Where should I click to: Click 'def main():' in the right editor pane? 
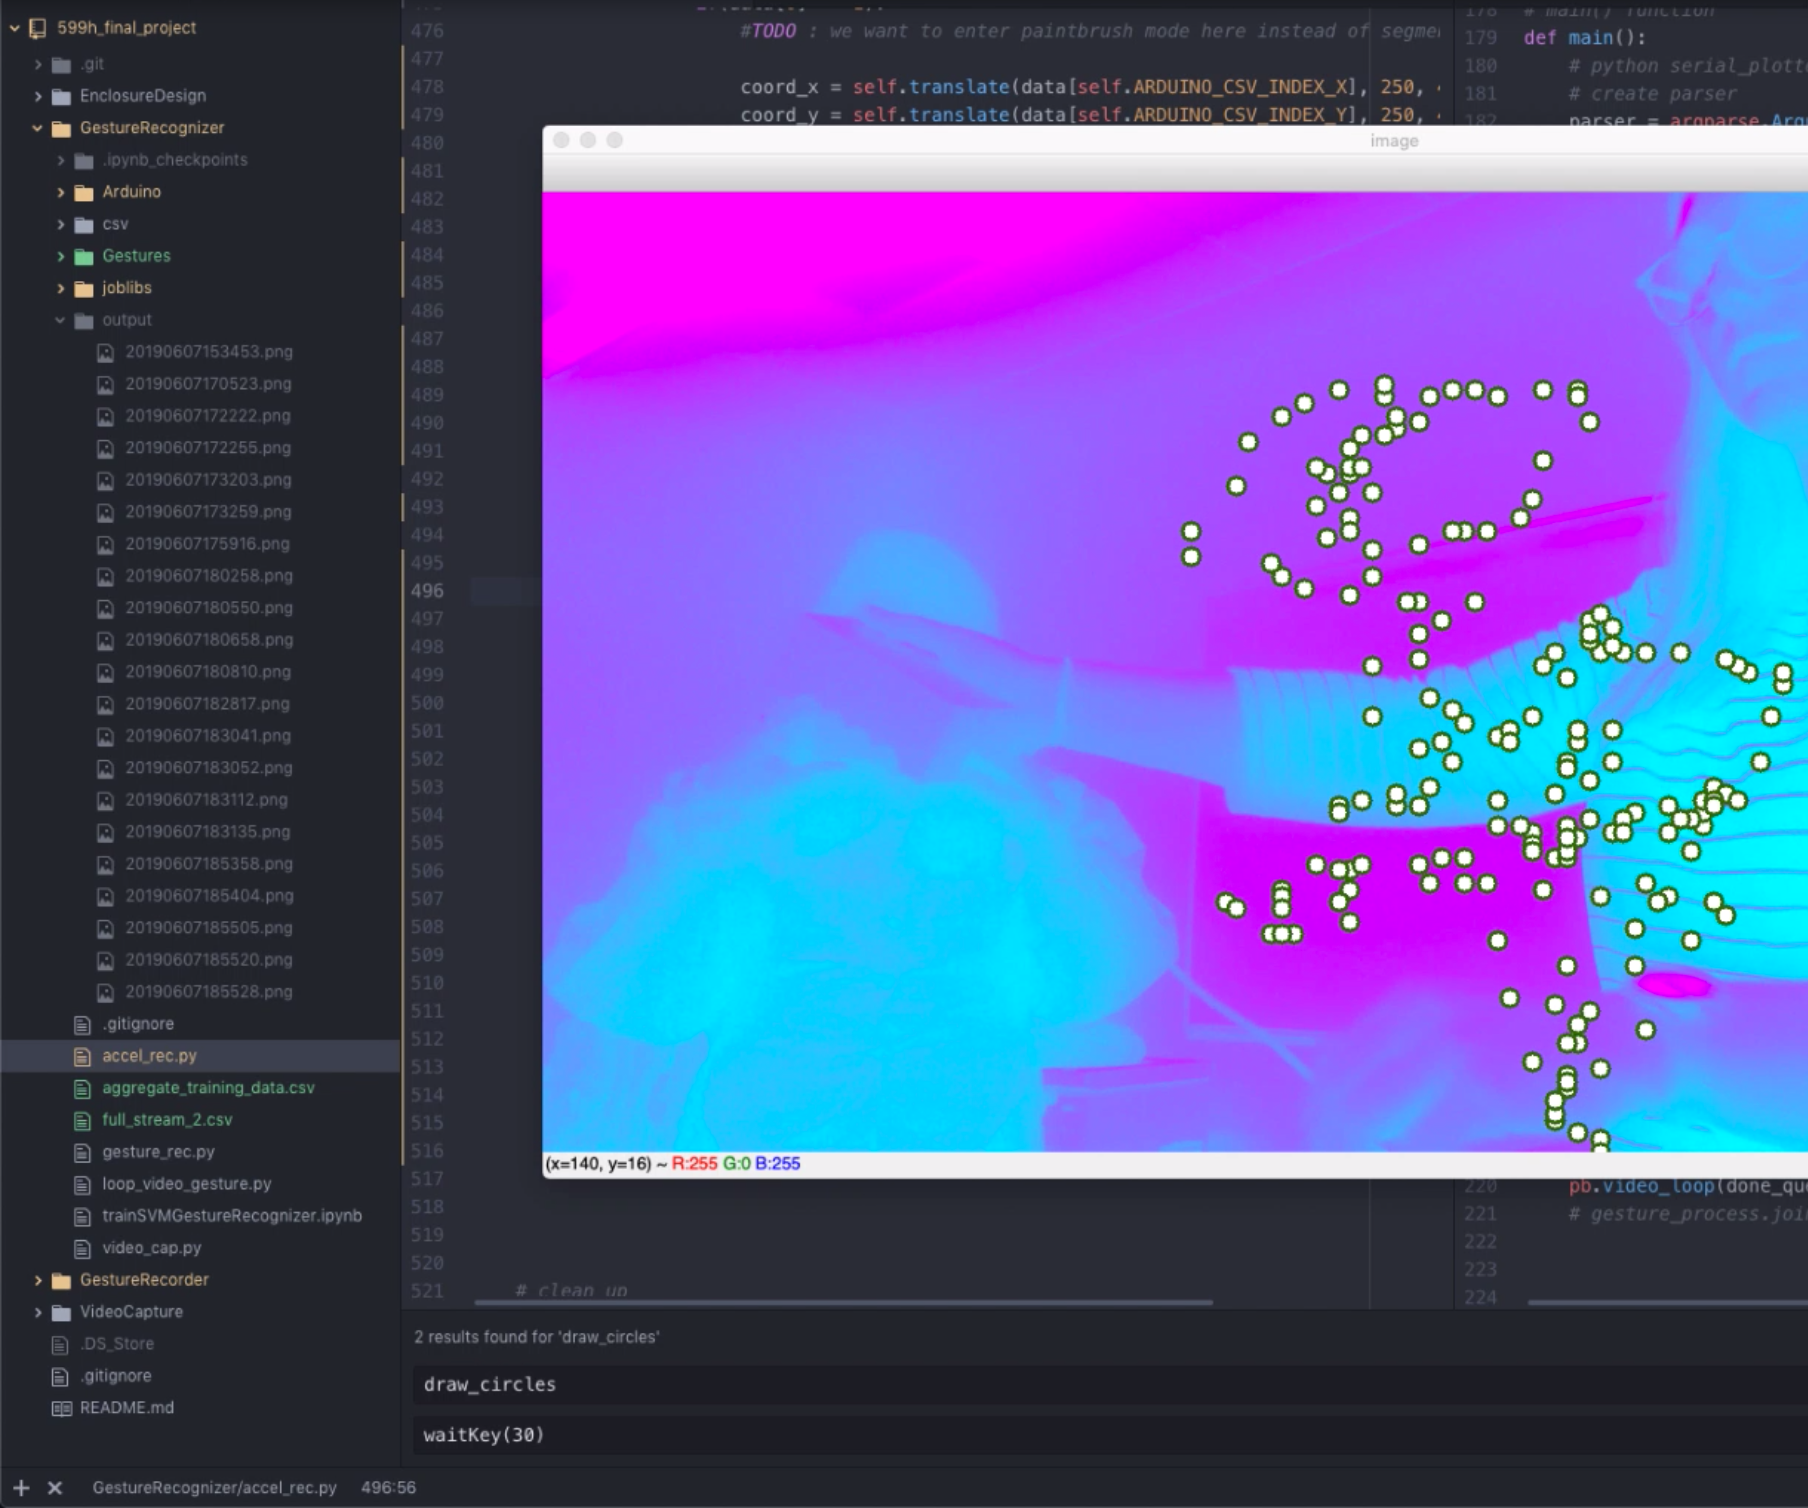click(x=1584, y=38)
